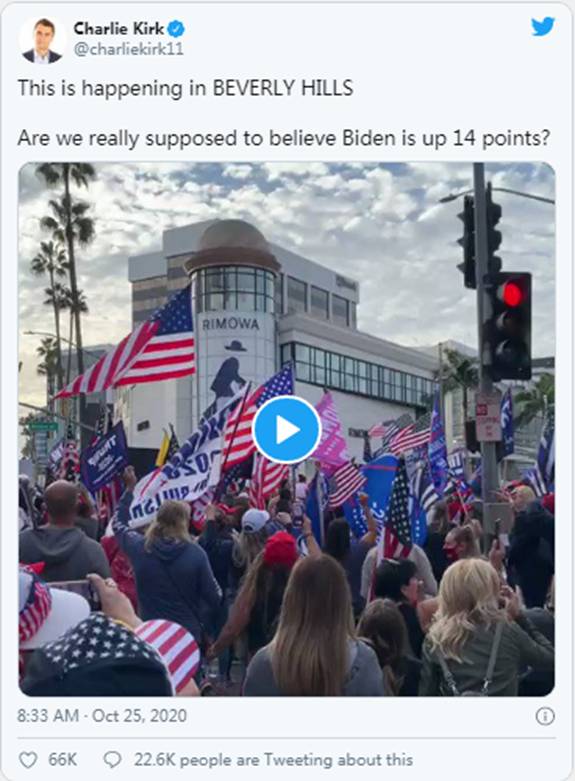
Task: Click the "This is happening in BEVERLY HILLS" text
Action: 185,89
